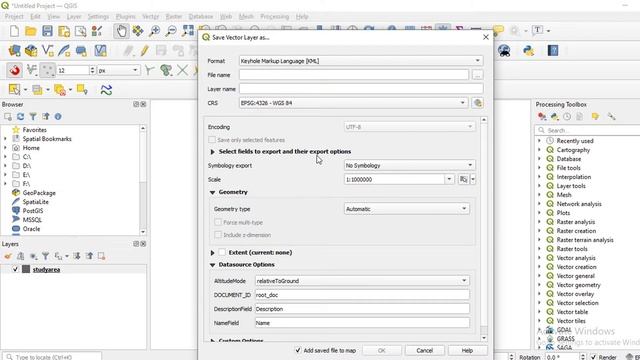The height and width of the screenshot is (360, 640).
Task: Open the Plugins menu
Action: click(126, 16)
